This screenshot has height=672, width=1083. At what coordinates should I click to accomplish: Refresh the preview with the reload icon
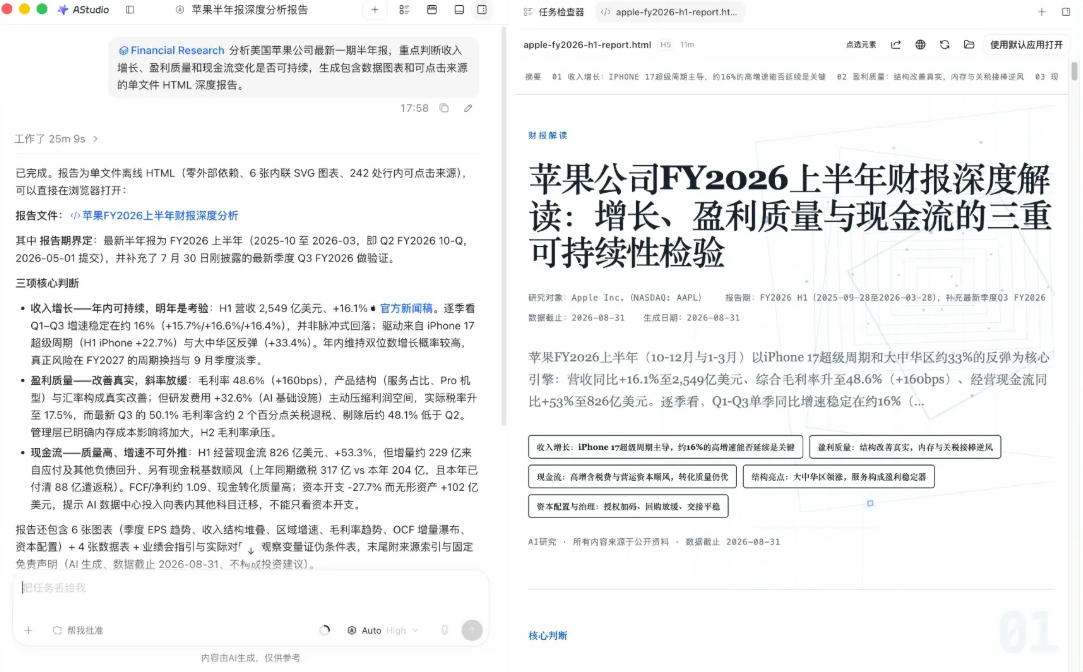click(944, 45)
